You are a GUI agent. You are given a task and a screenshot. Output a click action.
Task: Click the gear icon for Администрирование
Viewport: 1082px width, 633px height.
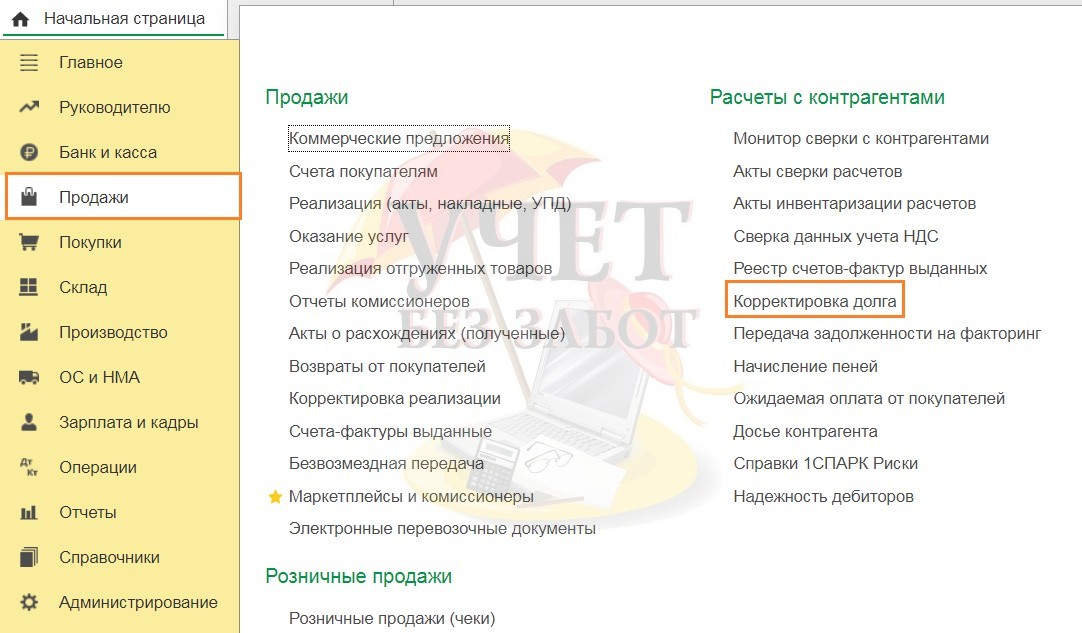[x=29, y=603]
